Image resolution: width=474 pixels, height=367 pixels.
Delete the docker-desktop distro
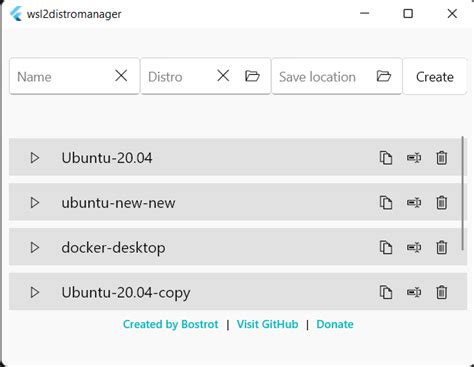[442, 248]
